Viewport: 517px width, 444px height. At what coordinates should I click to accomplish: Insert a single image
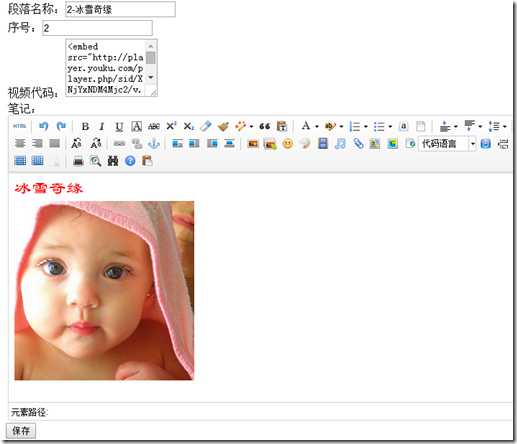click(x=253, y=144)
